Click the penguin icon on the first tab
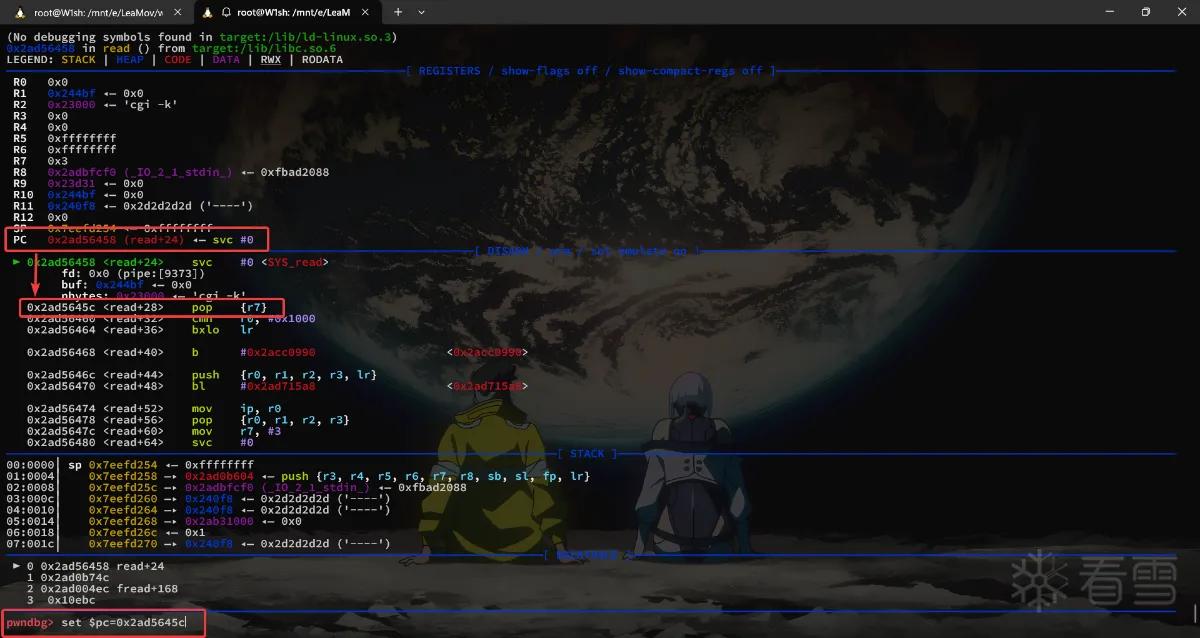Screen dimensions: 1200x638 (18, 12)
